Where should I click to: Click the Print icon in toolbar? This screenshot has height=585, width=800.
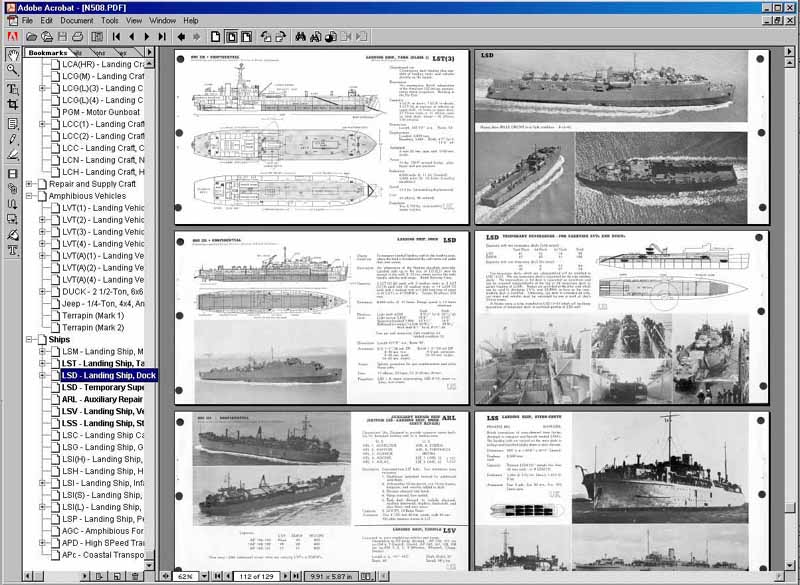point(78,37)
